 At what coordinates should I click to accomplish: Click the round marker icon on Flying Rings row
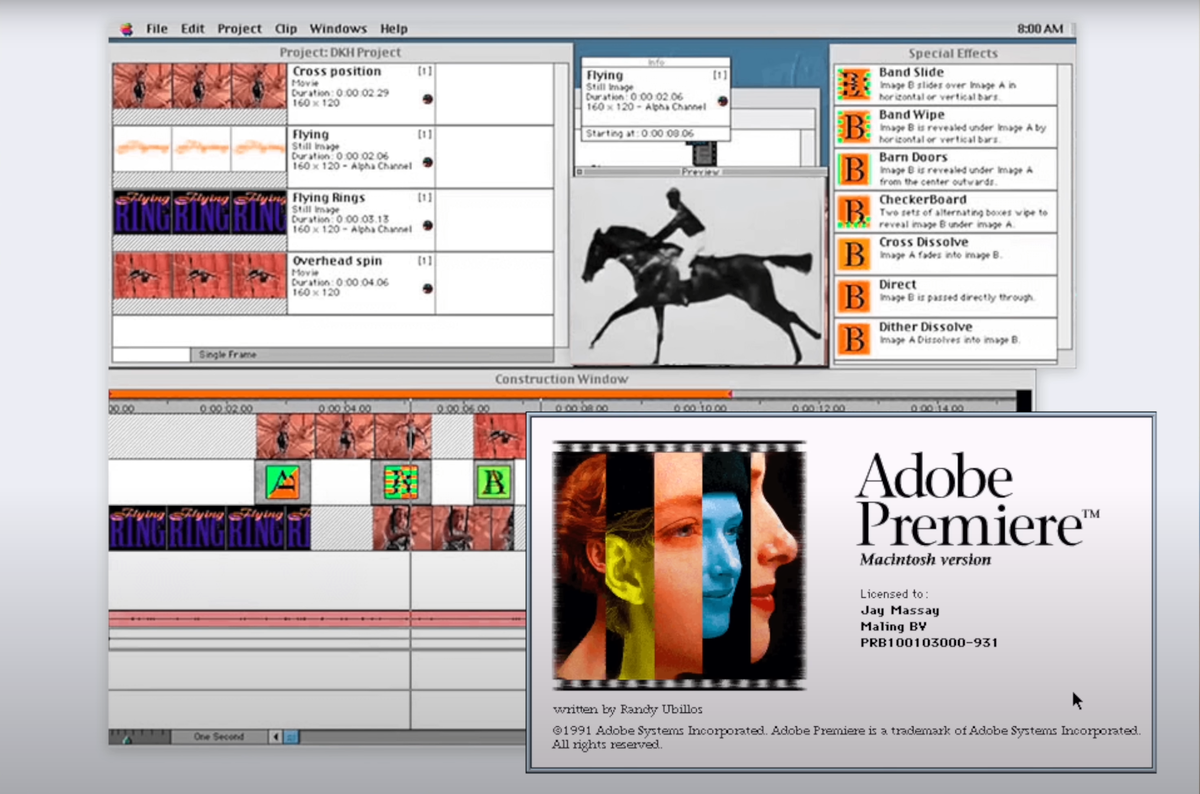point(427,225)
